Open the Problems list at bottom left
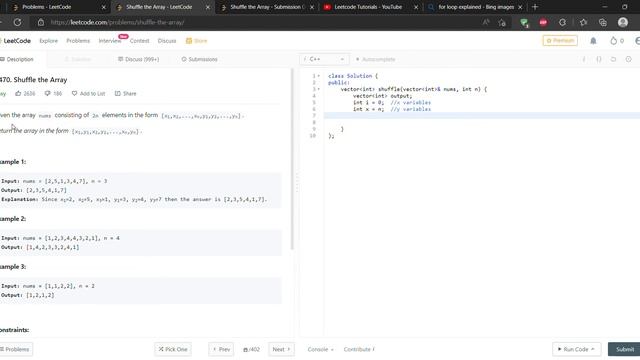Viewport: 640px width, 360px height. point(16,349)
